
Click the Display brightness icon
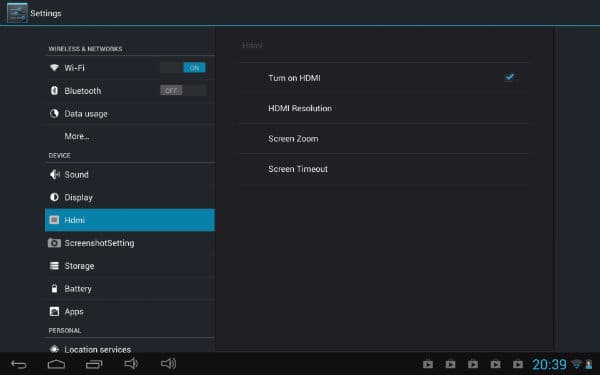coord(54,197)
